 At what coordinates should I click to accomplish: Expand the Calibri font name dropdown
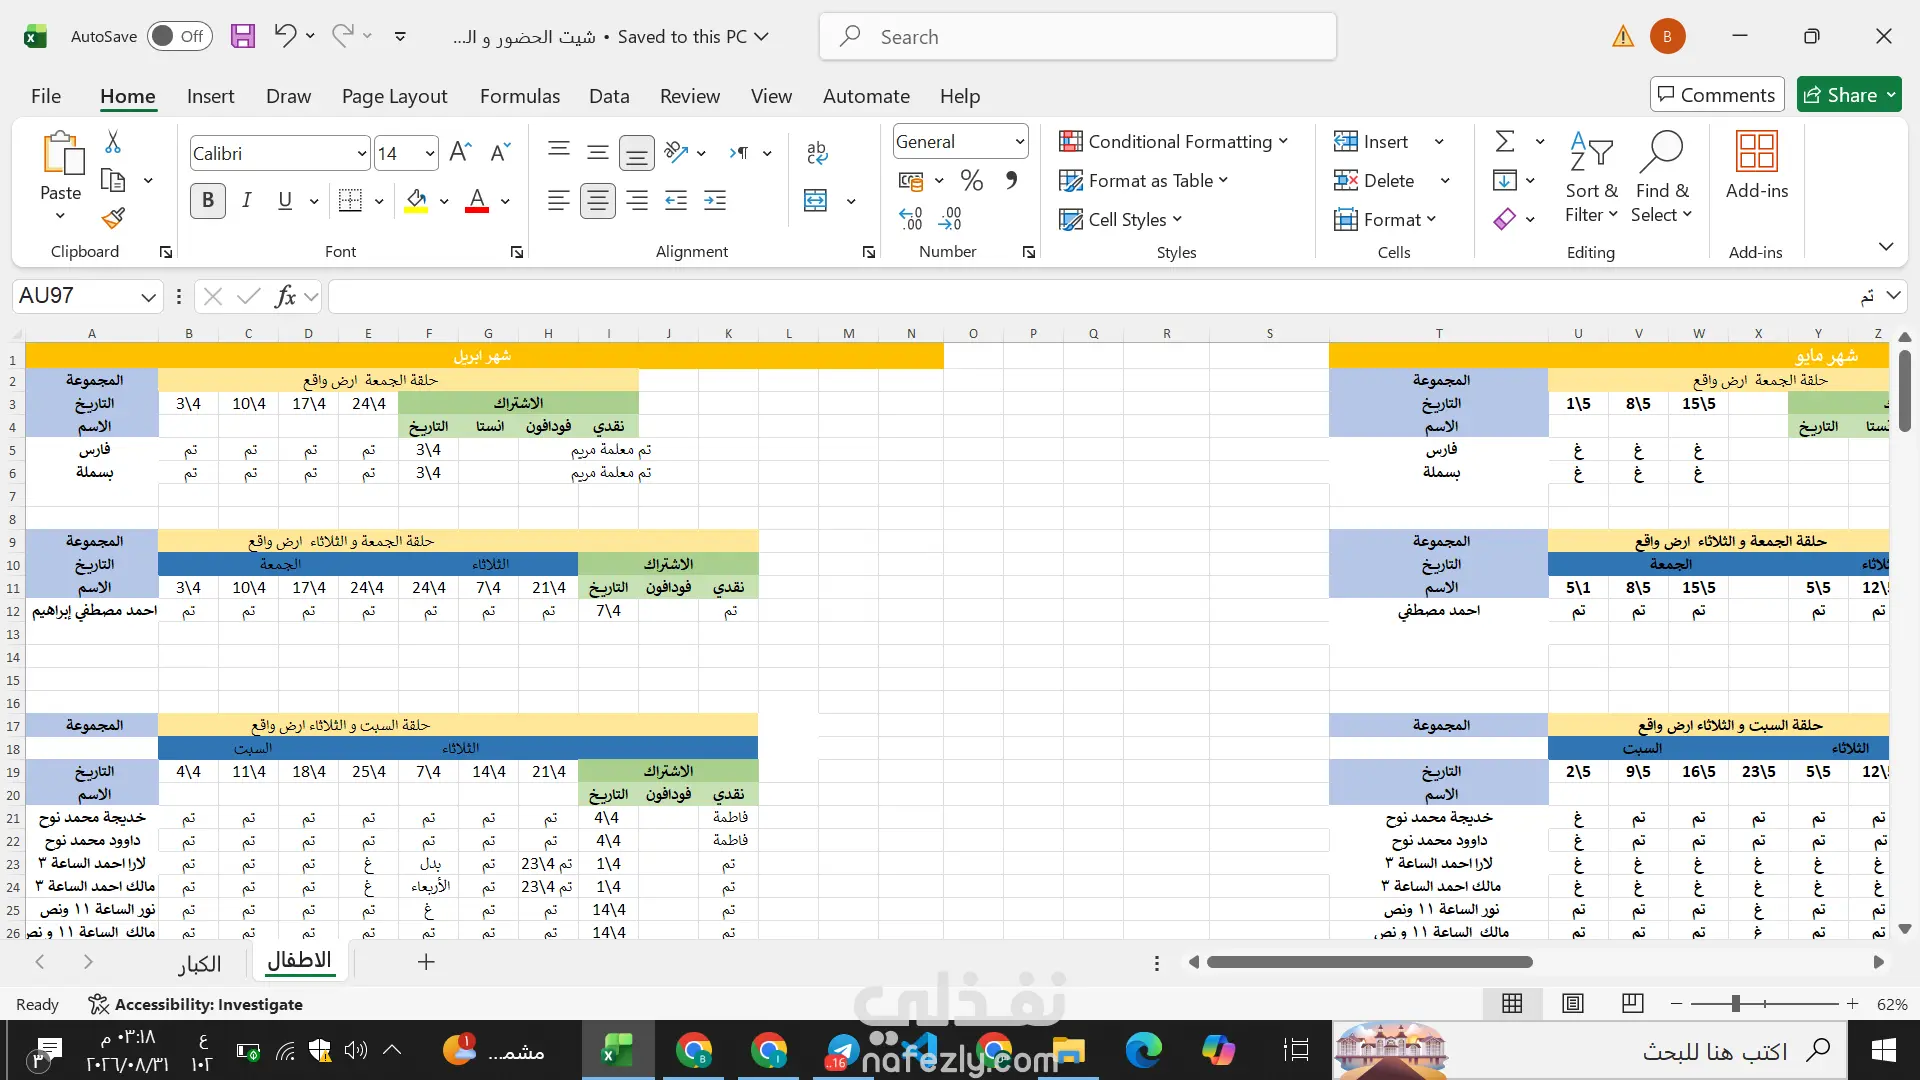pos(362,153)
